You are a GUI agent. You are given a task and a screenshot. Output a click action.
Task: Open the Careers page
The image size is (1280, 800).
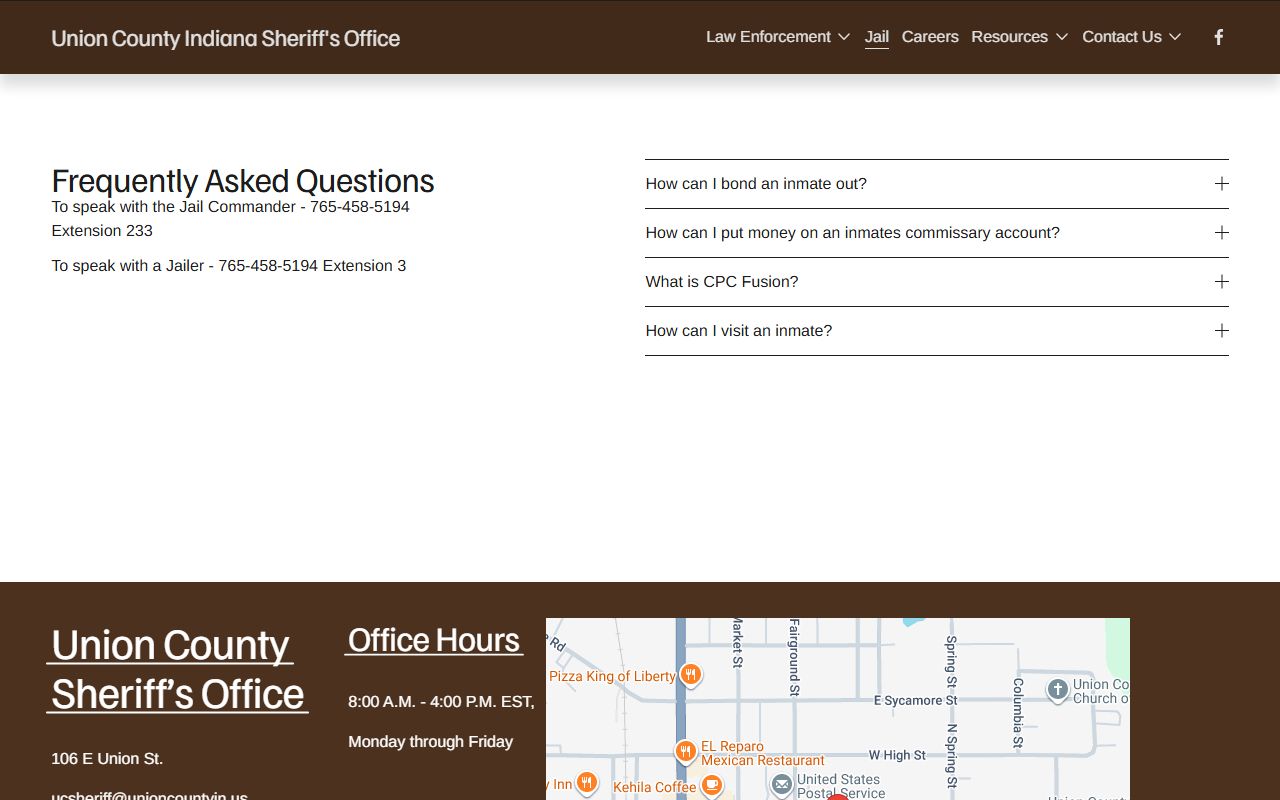(930, 37)
